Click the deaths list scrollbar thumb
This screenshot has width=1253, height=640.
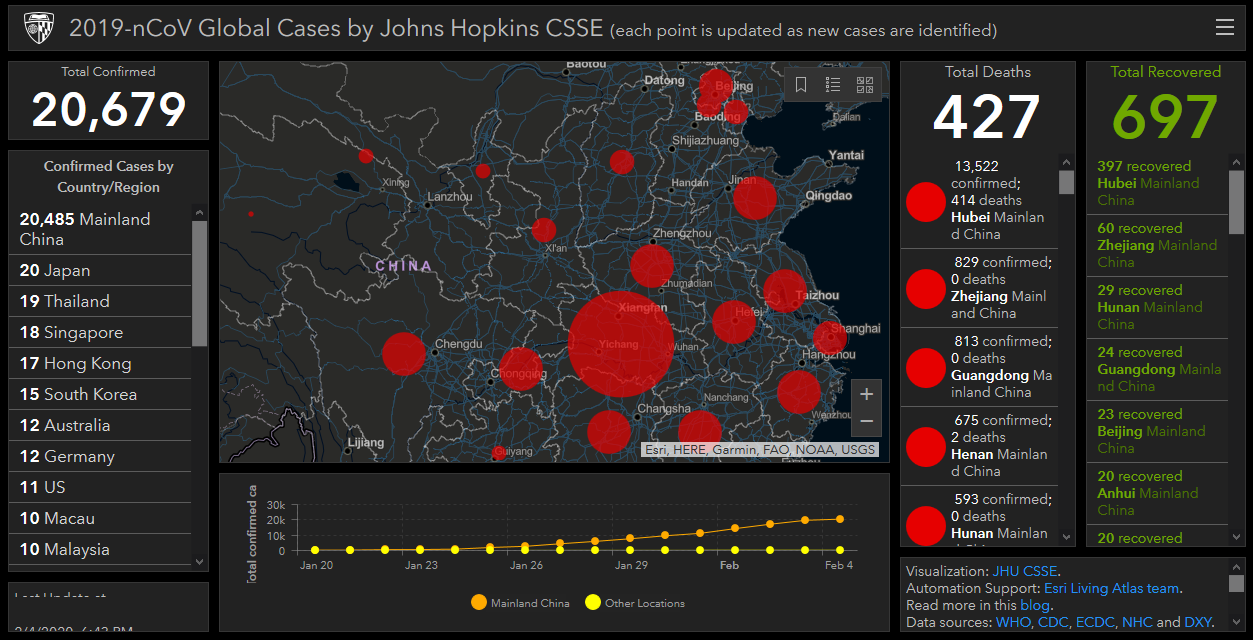(x=1066, y=182)
